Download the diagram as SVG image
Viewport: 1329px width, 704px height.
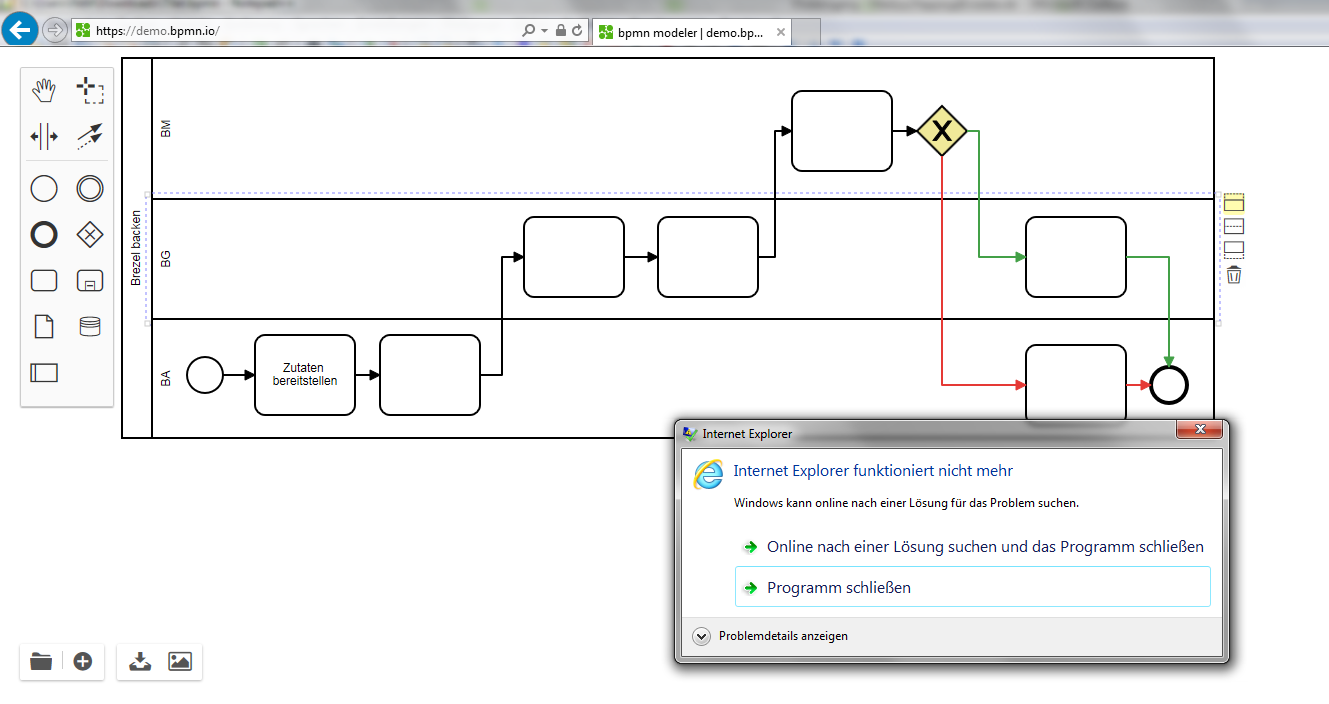pos(180,661)
